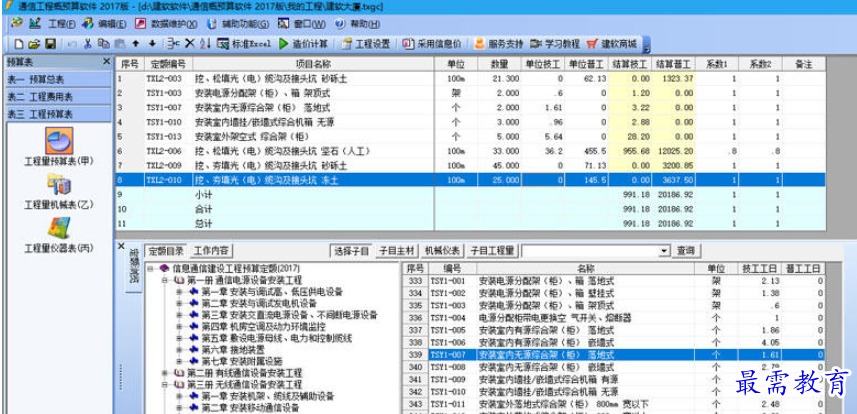Open 工程设置 from toolbar
857x414 pixels.
pos(366,44)
